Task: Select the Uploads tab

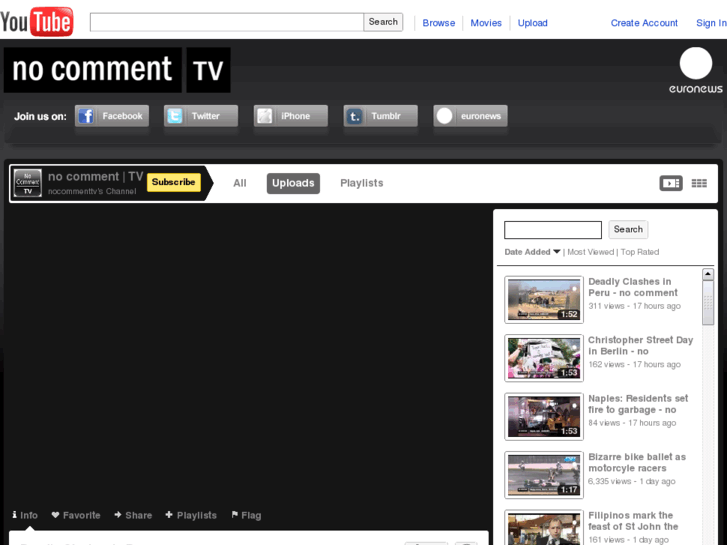Action: pos(293,183)
